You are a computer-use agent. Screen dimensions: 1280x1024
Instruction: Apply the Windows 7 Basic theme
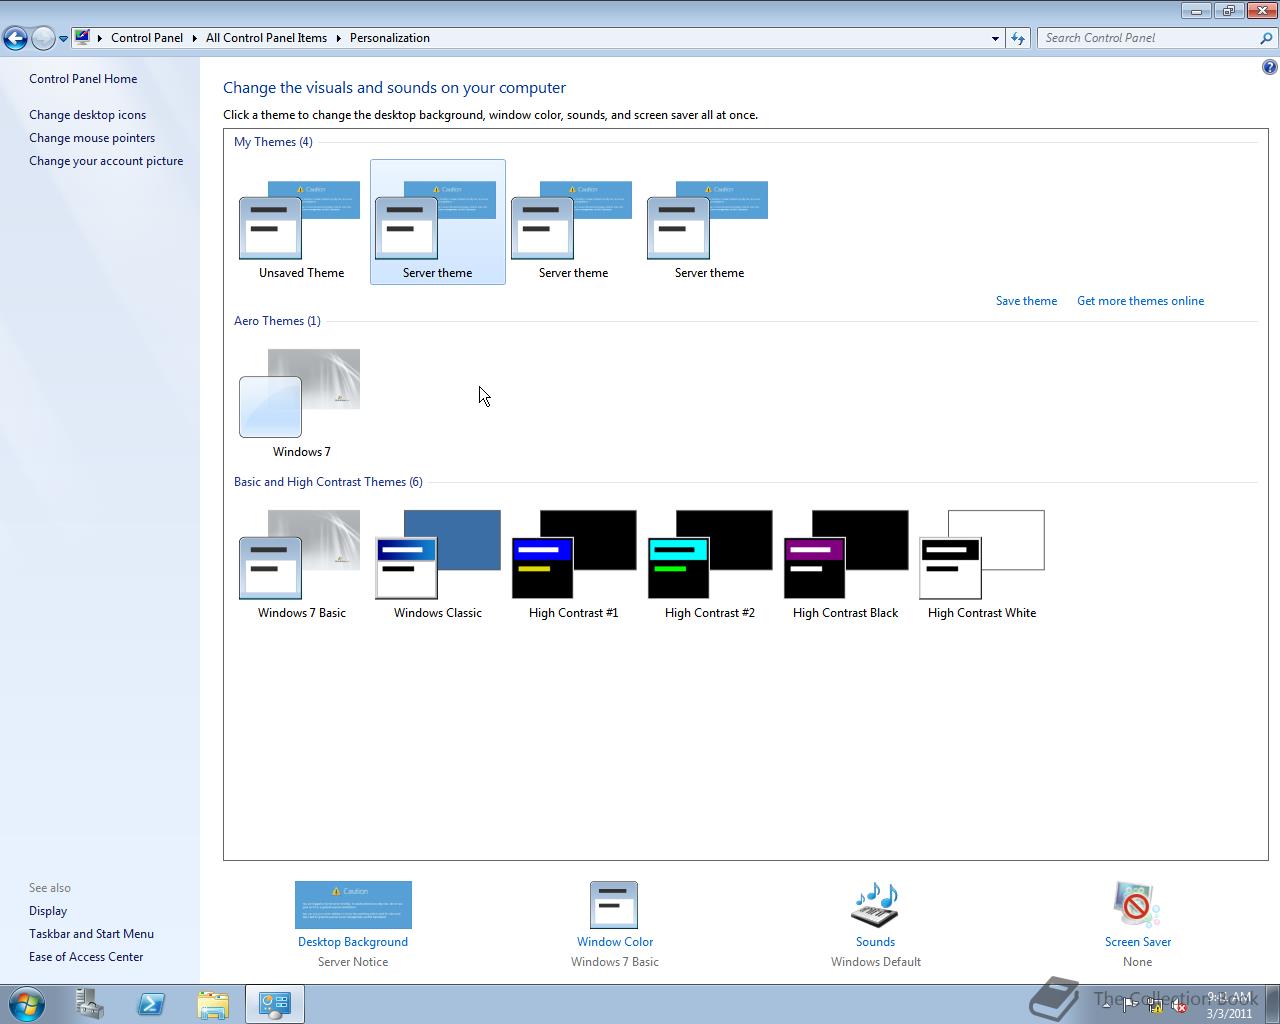tap(301, 564)
